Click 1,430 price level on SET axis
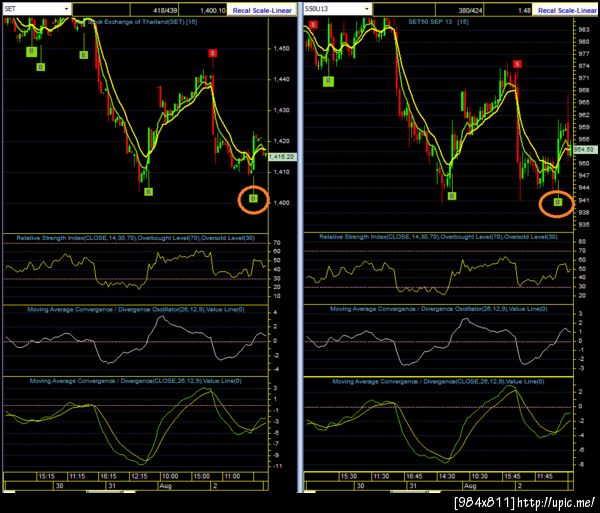 (x=281, y=110)
